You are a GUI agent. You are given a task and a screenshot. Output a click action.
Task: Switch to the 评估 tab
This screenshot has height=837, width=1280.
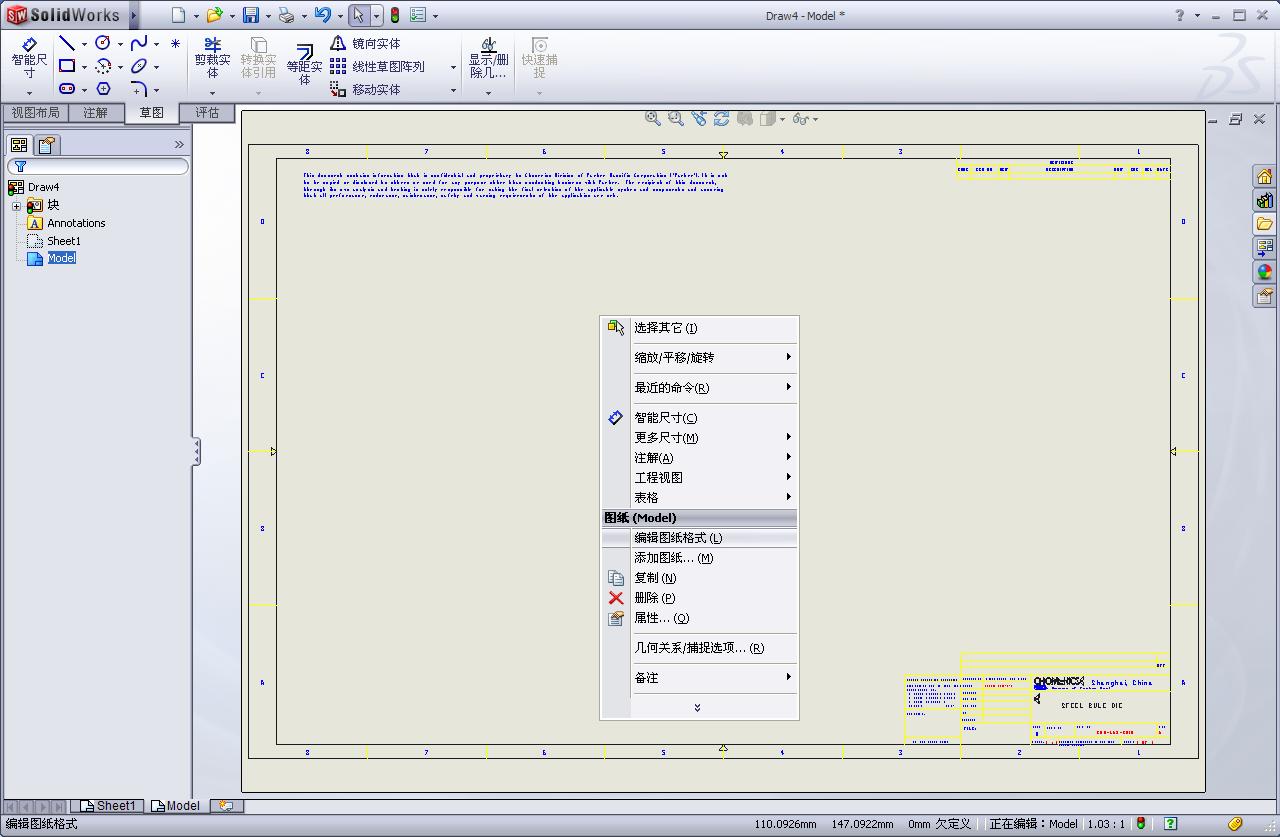pos(208,113)
